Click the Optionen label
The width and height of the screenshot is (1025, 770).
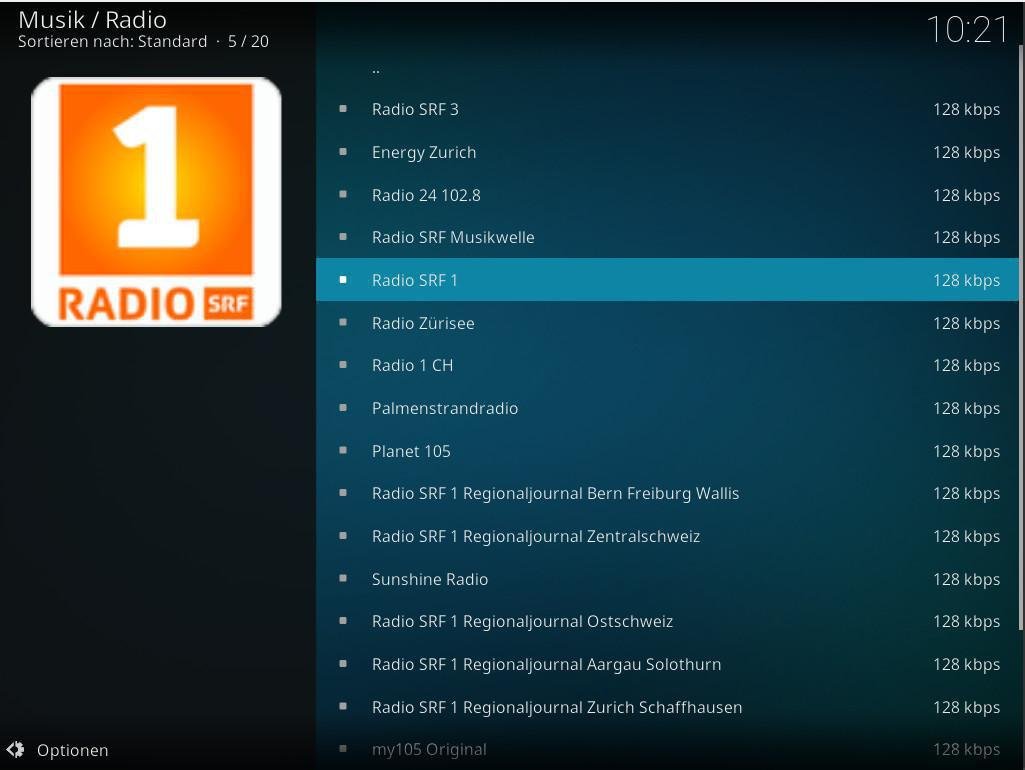tap(73, 750)
